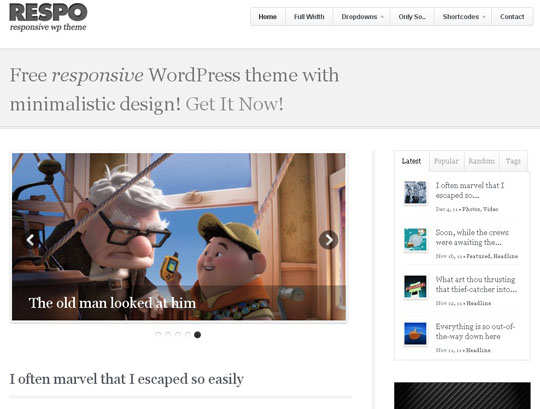
Task: Click the Photos category link
Action: 471,209
